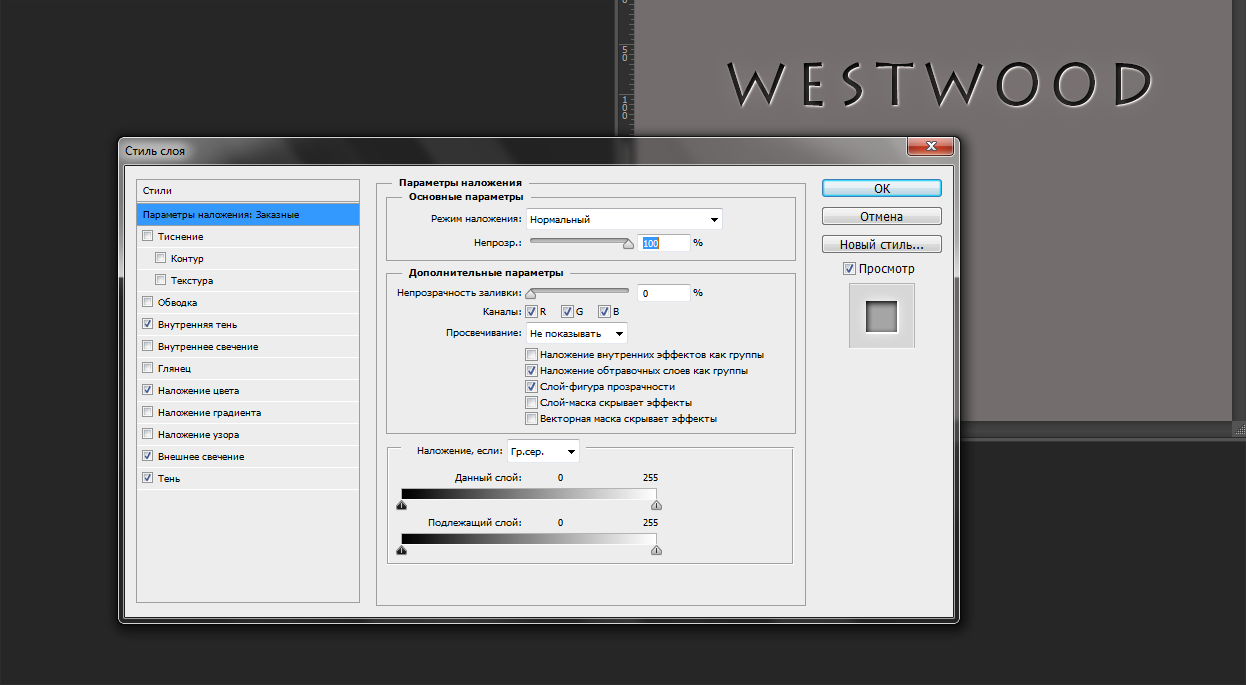Open the Внешнее свечение settings row
The image size is (1246, 685).
click(x=247, y=457)
